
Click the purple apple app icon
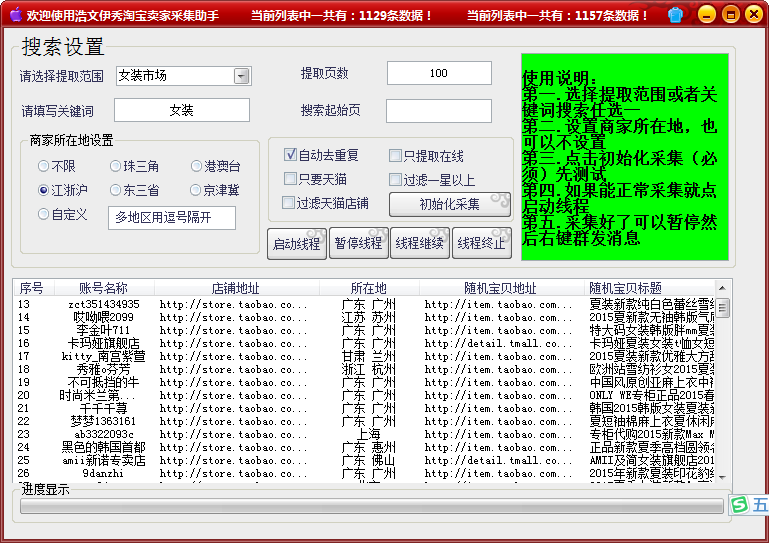16,14
